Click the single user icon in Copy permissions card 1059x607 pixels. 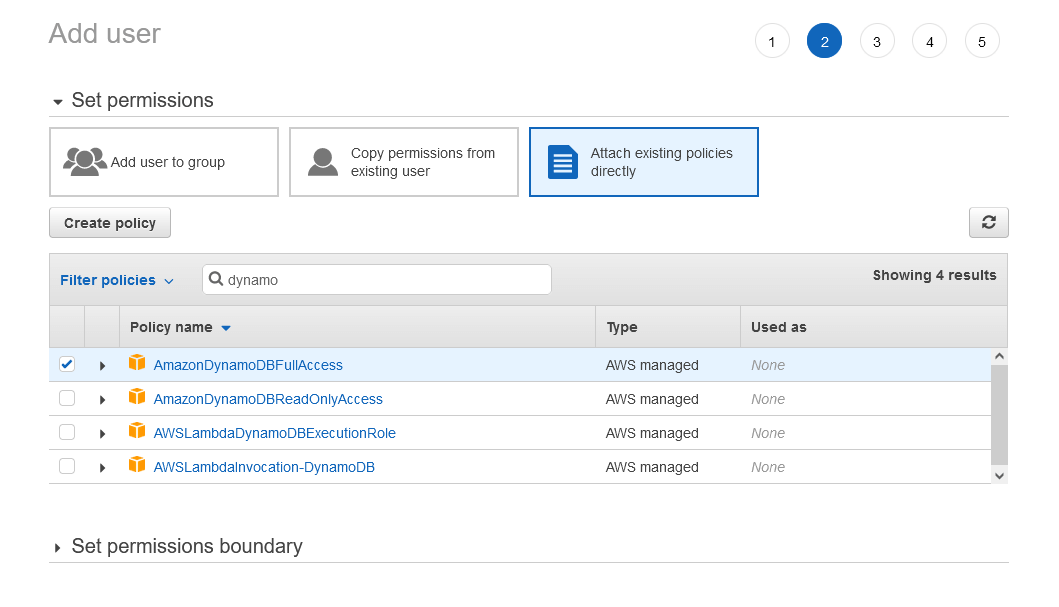(323, 162)
